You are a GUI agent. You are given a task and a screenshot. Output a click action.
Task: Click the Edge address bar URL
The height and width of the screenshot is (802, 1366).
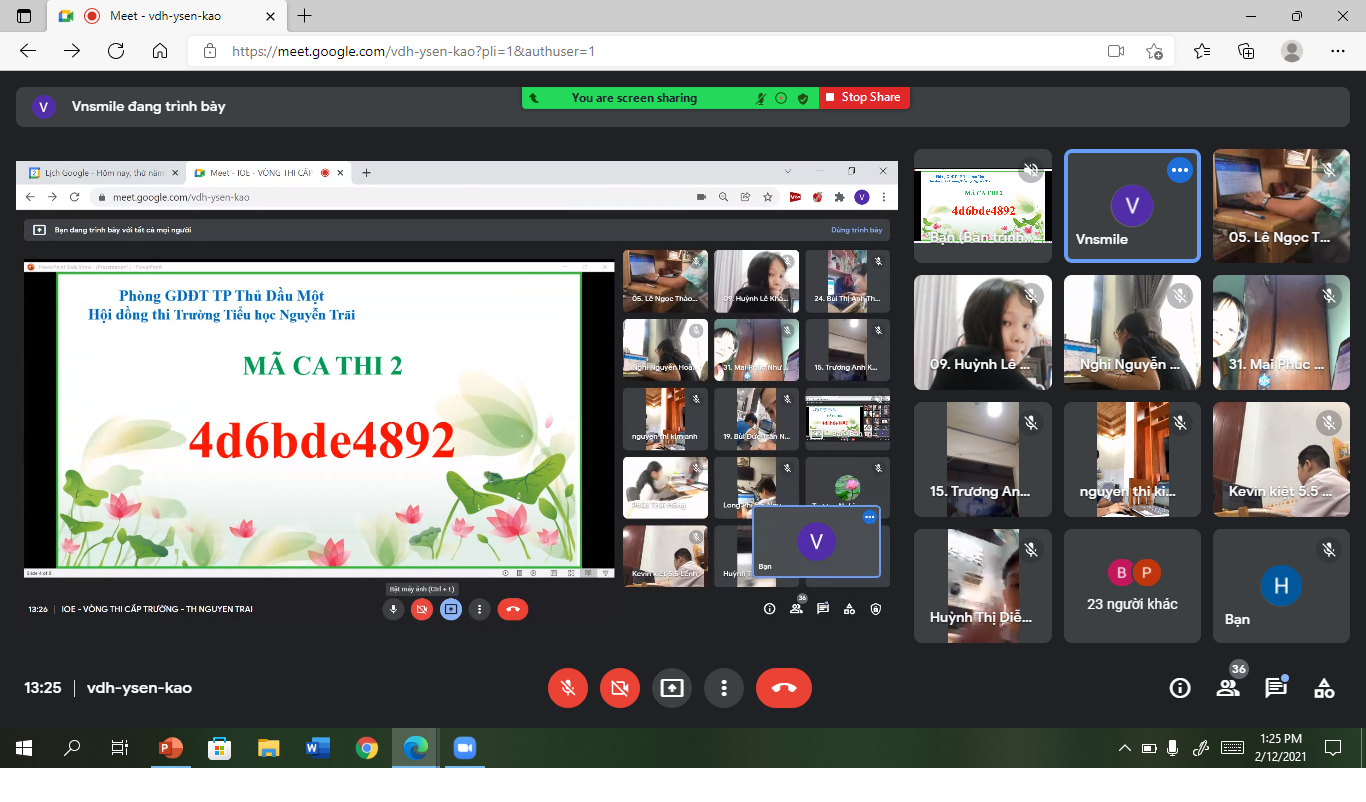tap(413, 51)
